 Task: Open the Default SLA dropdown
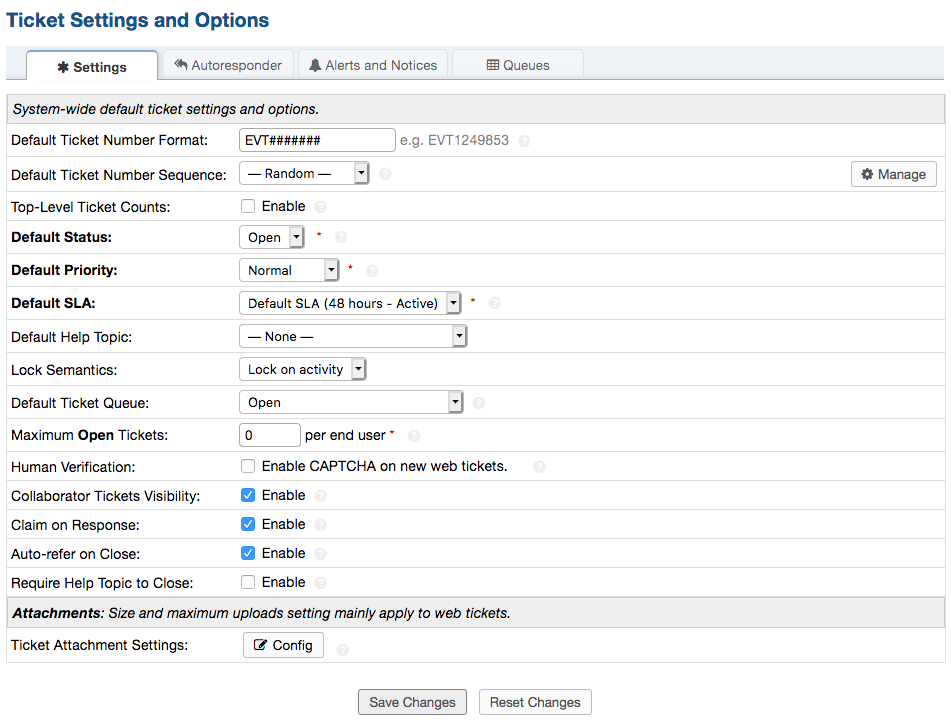coord(351,303)
